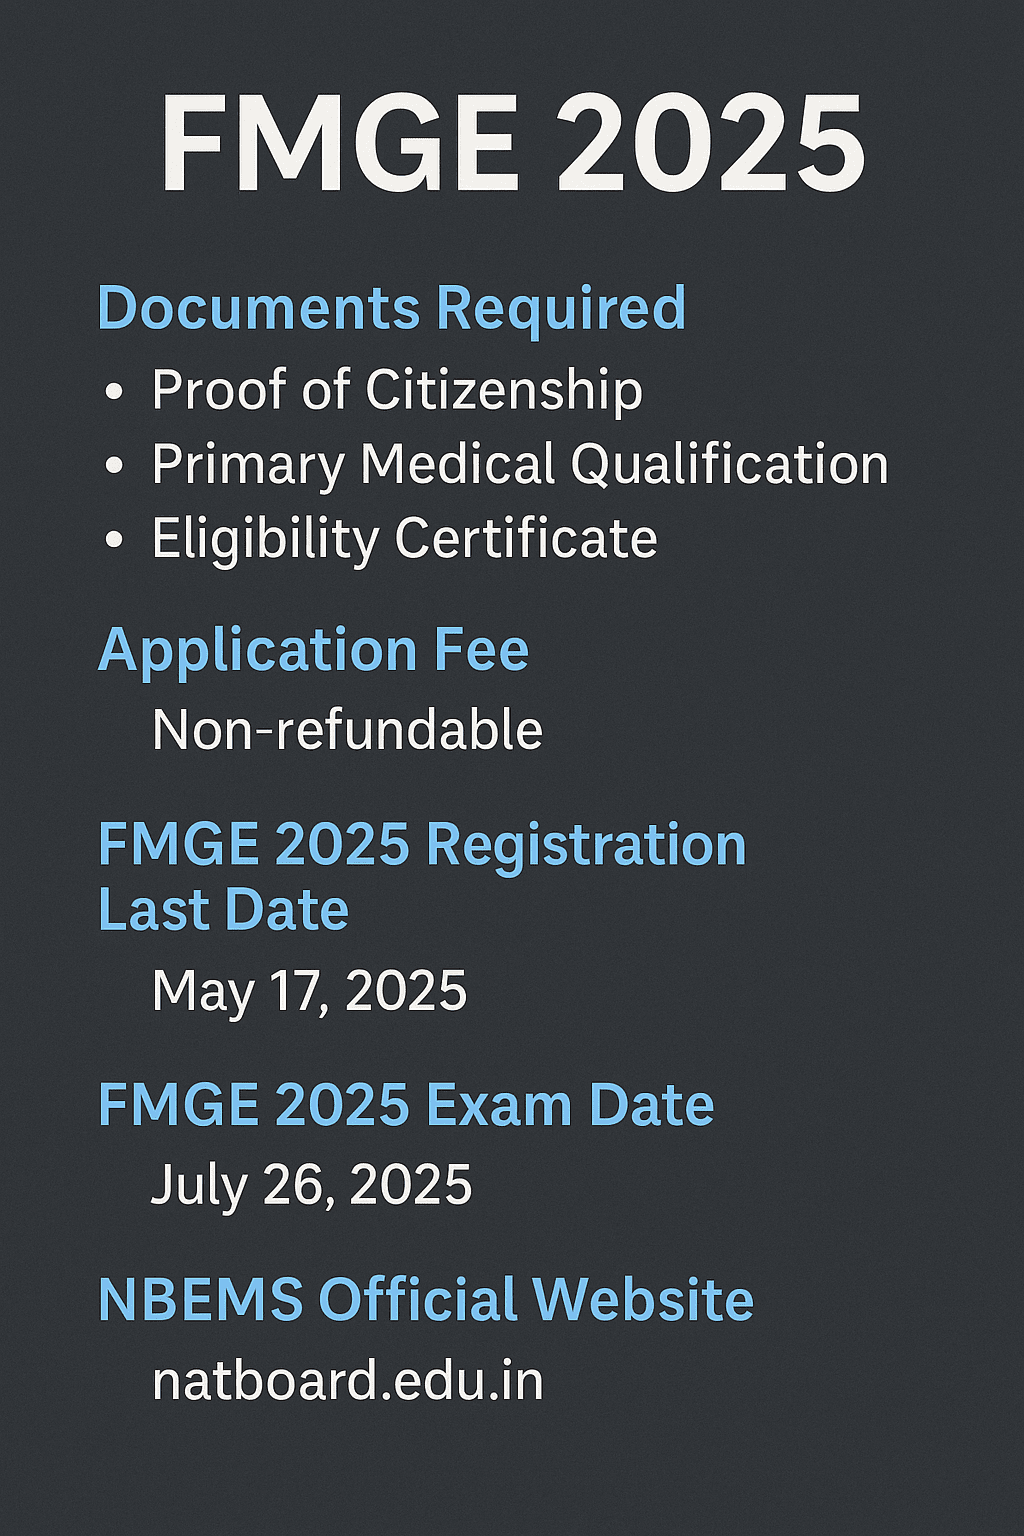Click the FMGE 2025 Registration heading line
The height and width of the screenshot is (1536, 1024).
[422, 845]
